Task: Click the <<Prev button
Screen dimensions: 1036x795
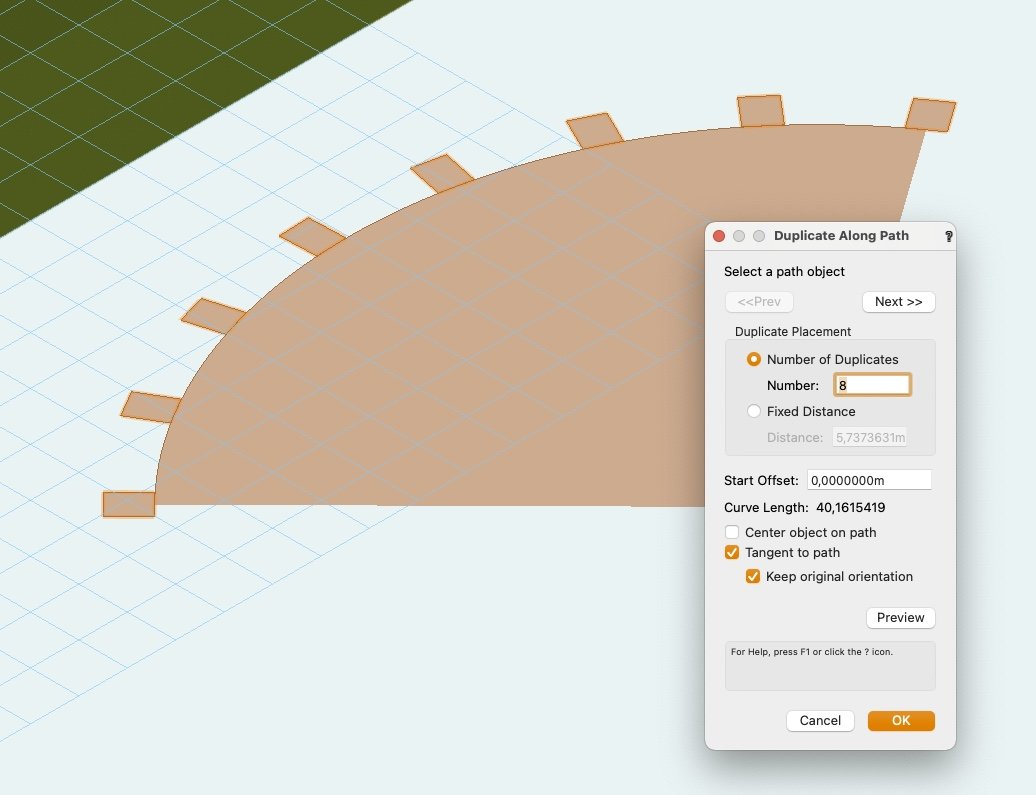Action: tap(759, 302)
